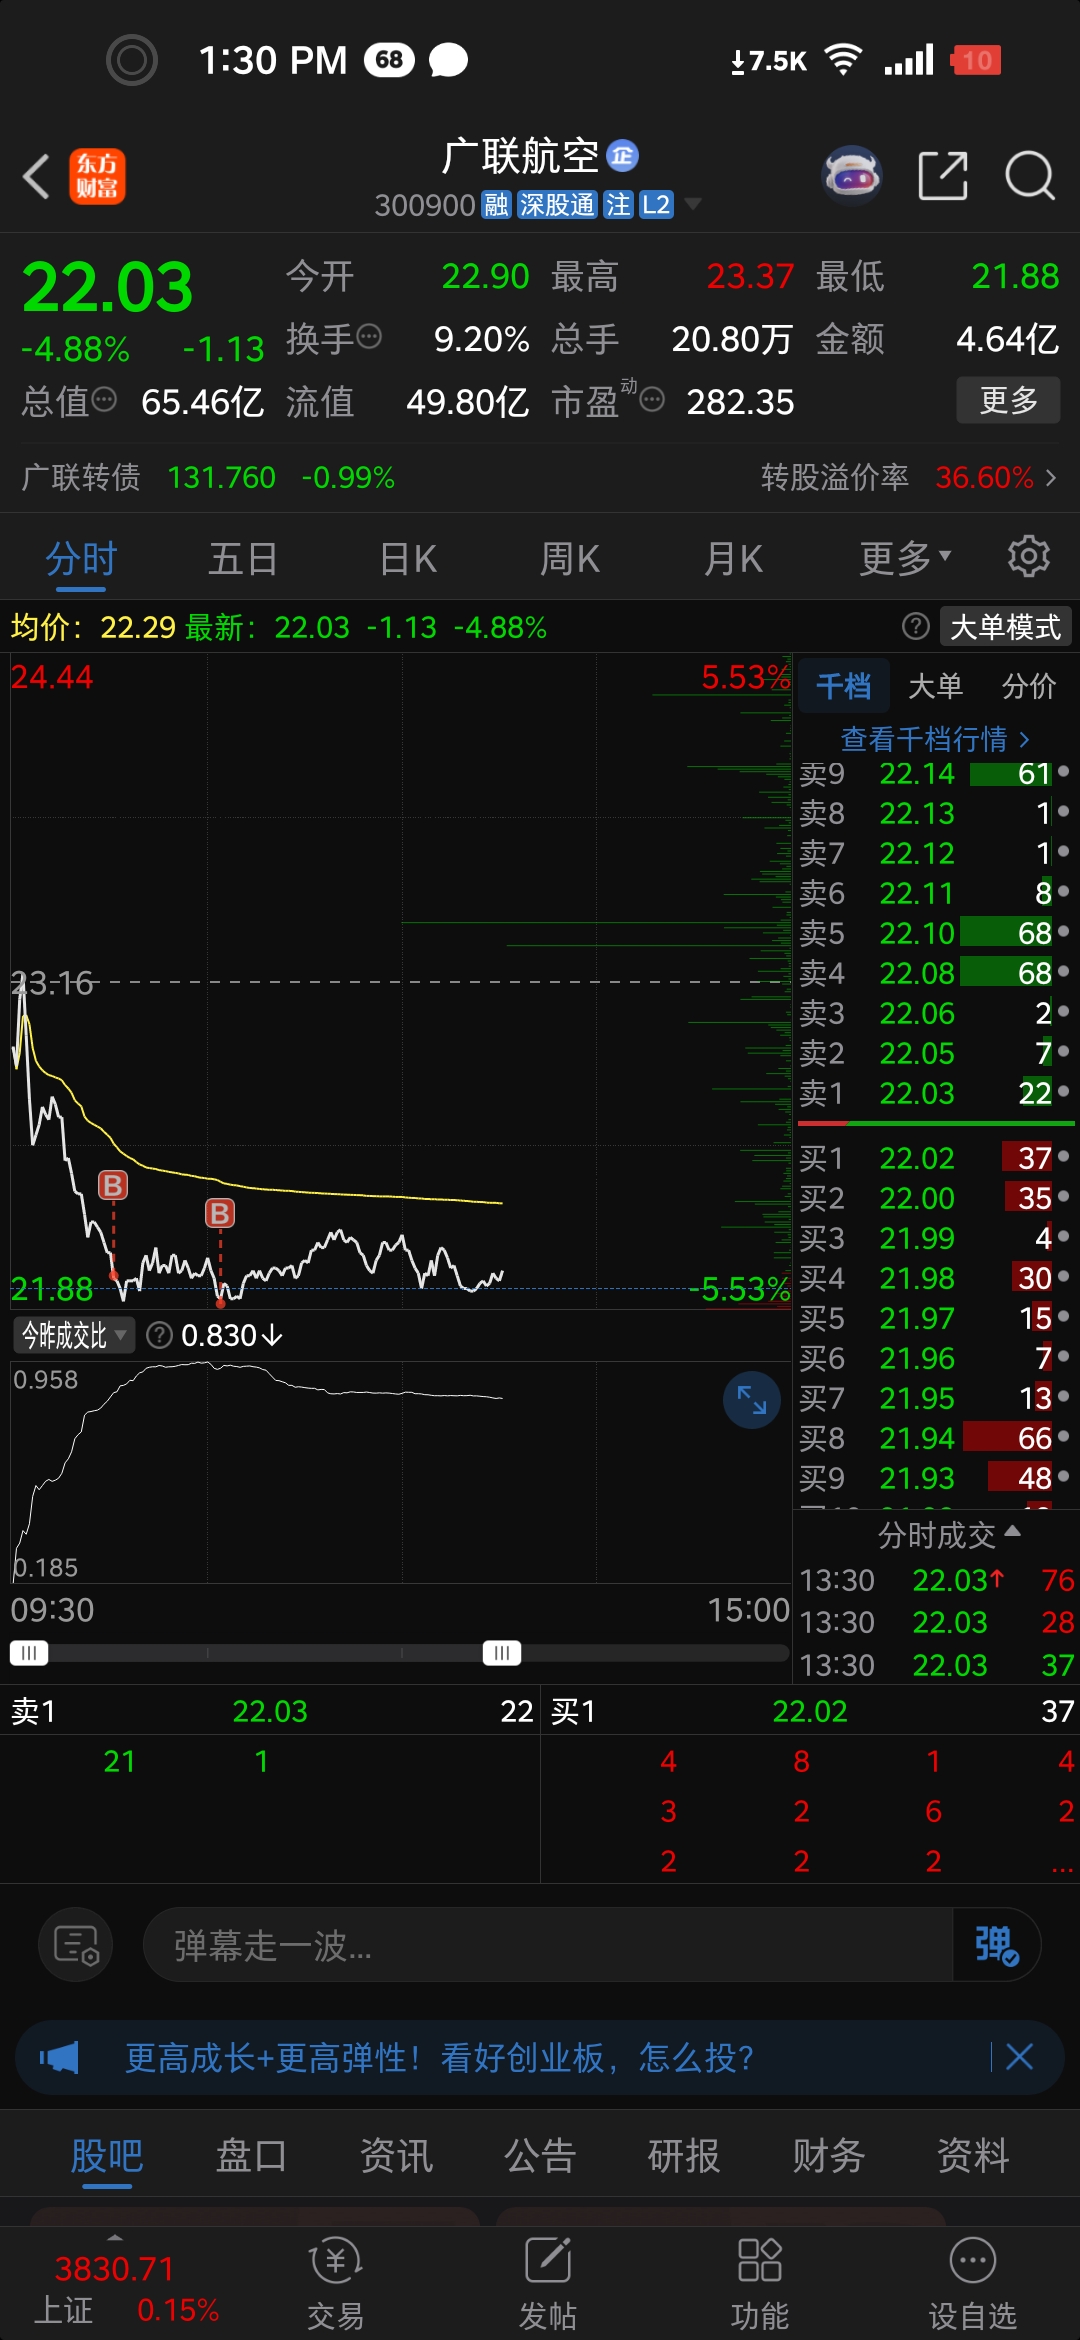Select the 分价 tab
Image resolution: width=1080 pixels, height=2340 pixels.
coord(1029,686)
